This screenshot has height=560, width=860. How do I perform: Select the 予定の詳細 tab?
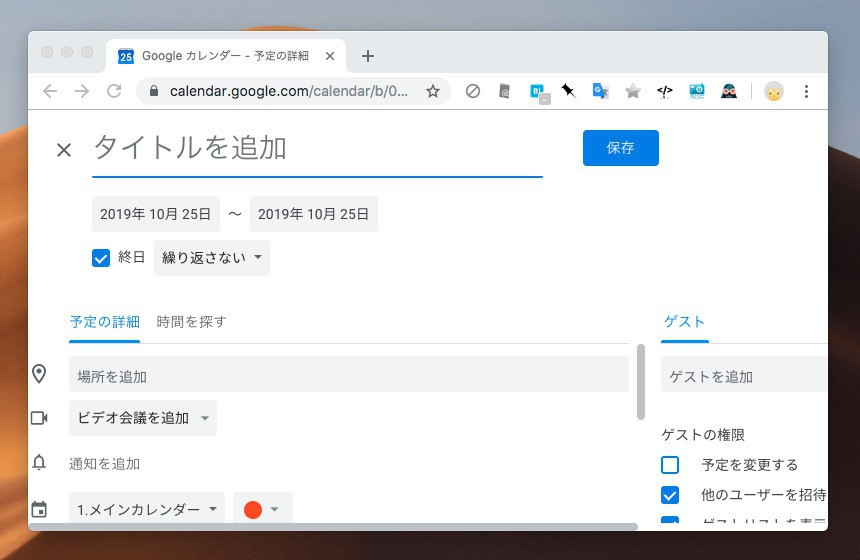(x=104, y=322)
